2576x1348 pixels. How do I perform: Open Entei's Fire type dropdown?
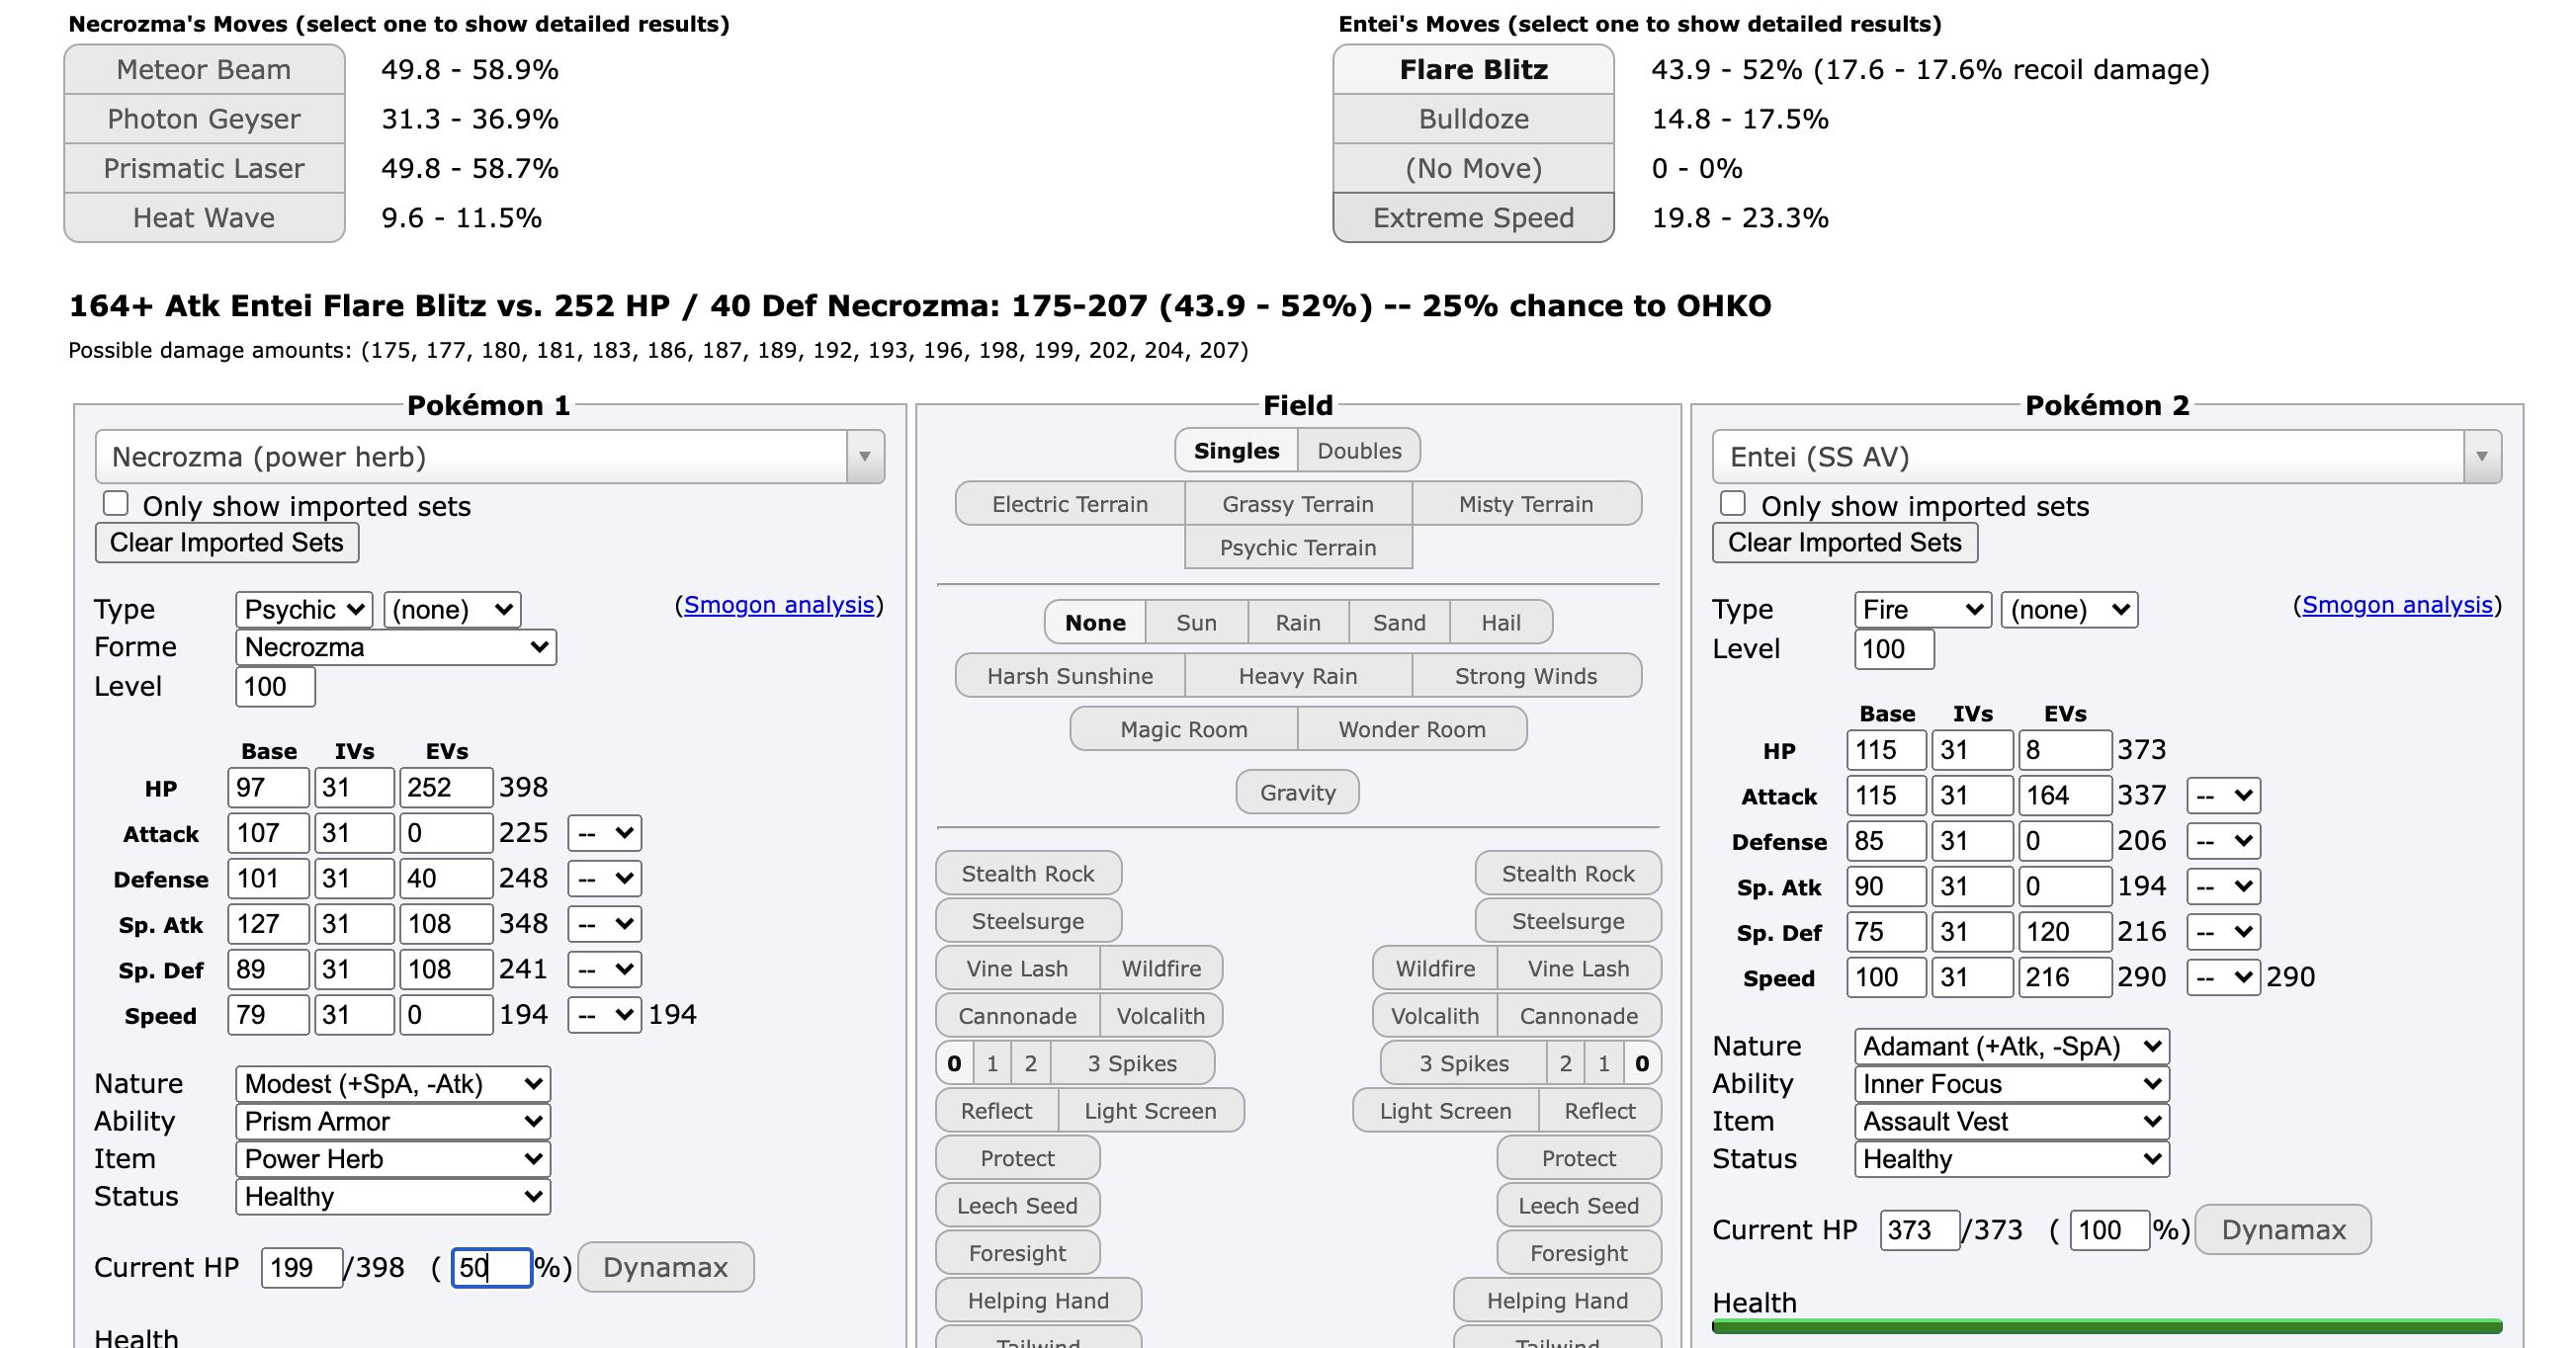1922,610
